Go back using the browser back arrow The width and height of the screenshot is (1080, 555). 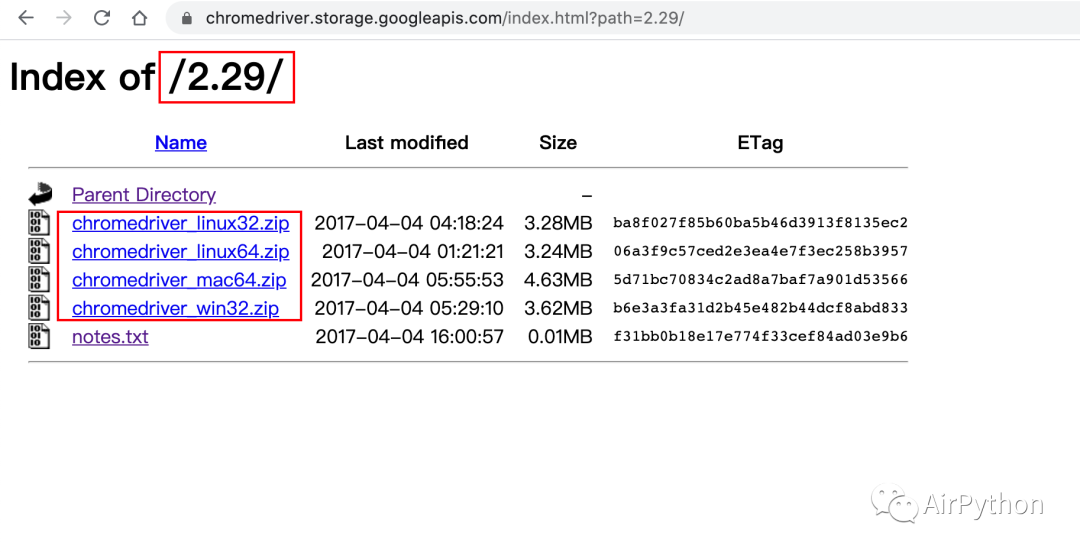click(x=26, y=18)
